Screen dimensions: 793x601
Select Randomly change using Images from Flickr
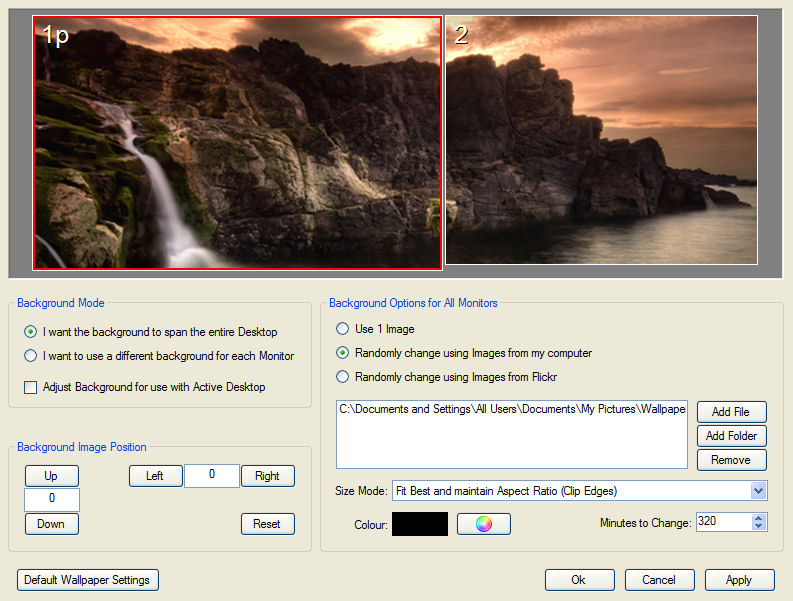tap(343, 377)
